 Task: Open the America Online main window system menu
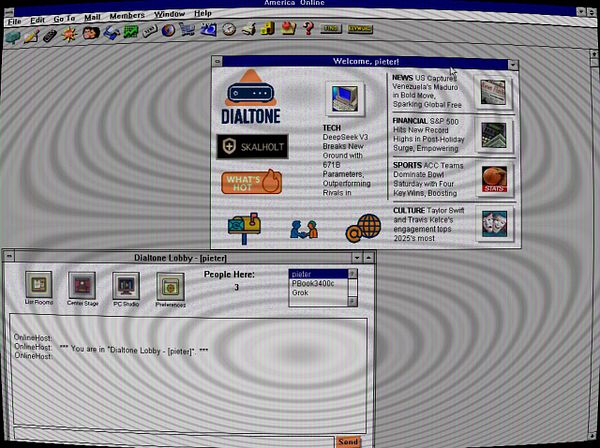click(8, 12)
